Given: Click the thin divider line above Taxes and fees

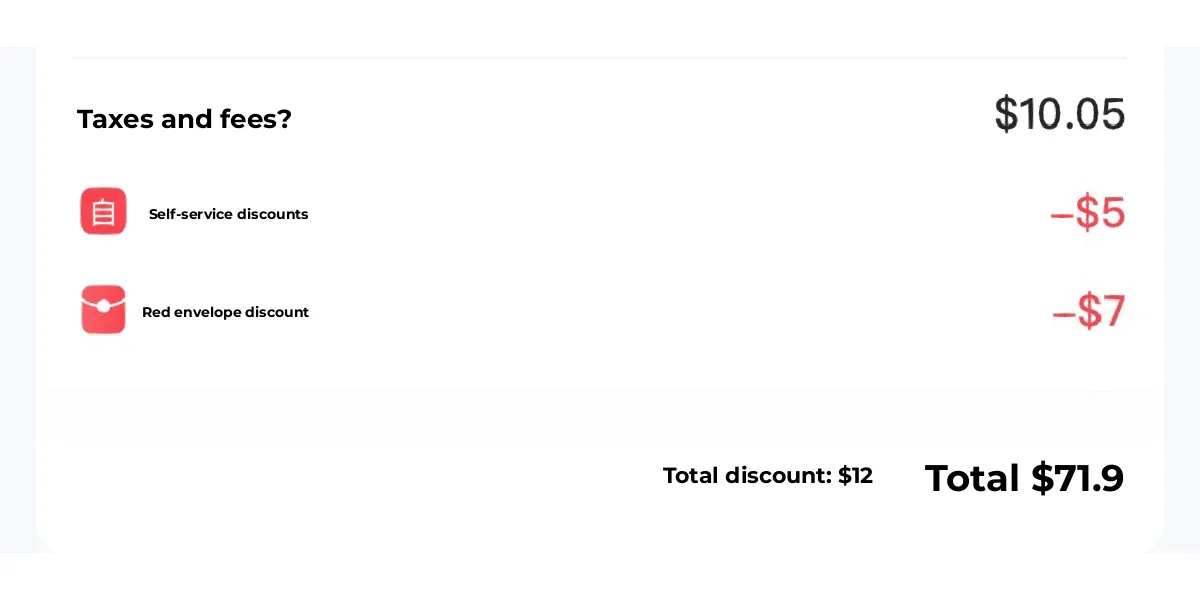Looking at the screenshot, I should tap(600, 58).
